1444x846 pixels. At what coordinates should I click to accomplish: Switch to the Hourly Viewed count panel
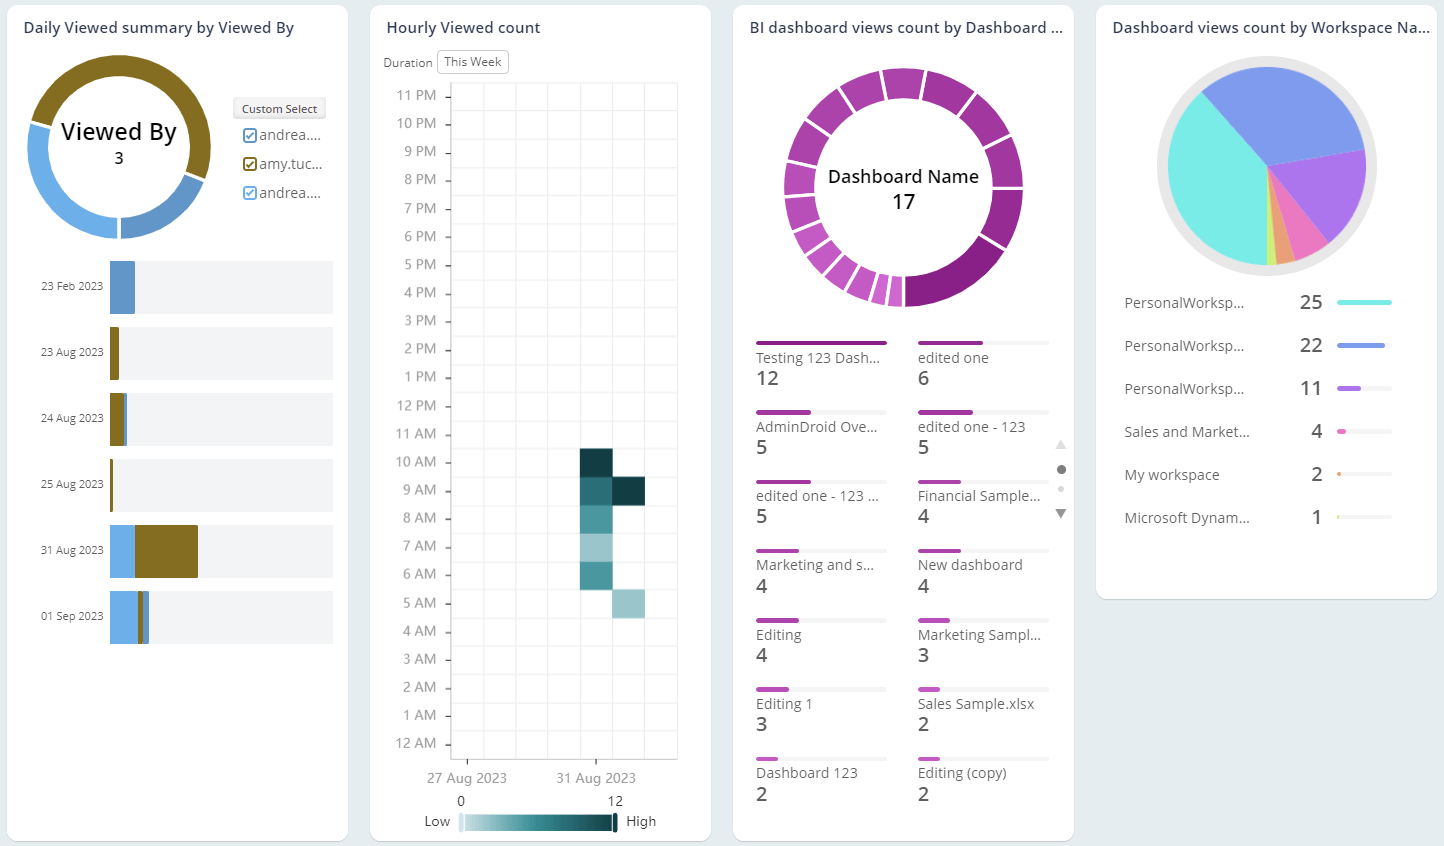tap(463, 27)
